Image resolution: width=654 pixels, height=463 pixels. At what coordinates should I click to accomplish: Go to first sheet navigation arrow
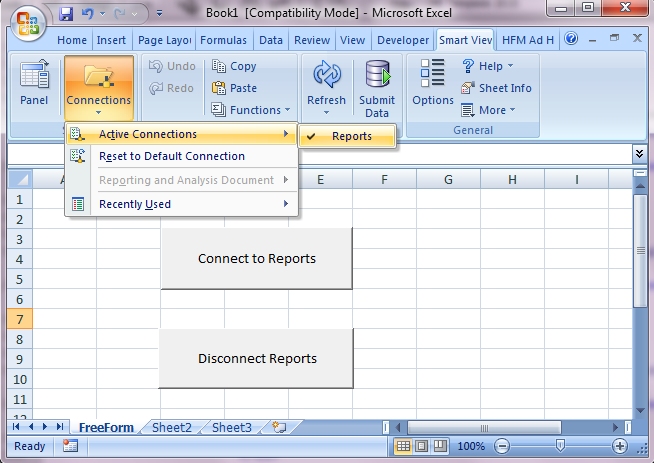tap(16, 427)
